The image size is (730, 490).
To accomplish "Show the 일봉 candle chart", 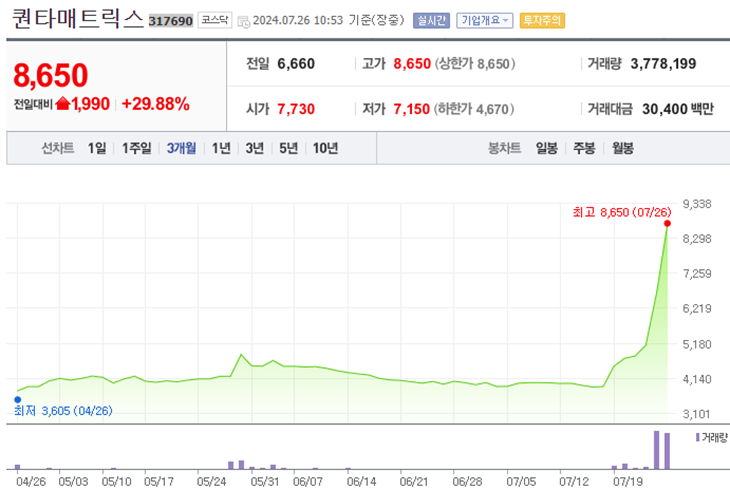I will (547, 148).
